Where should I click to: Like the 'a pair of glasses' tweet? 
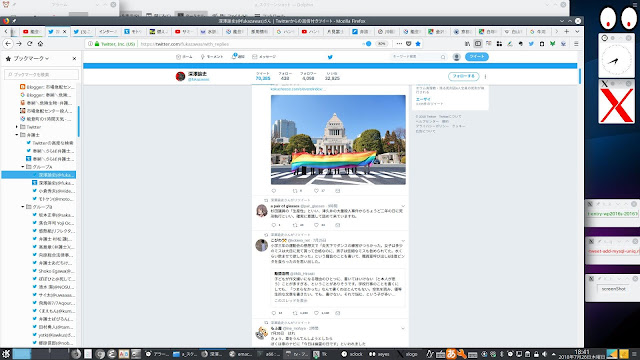coord(316,225)
